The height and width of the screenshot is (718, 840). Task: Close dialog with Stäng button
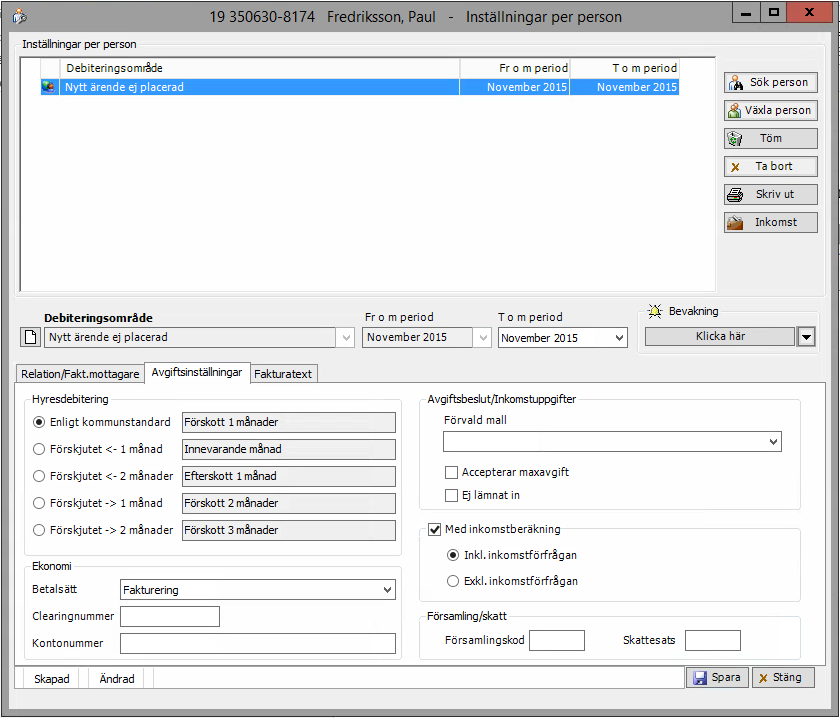pyautogui.click(x=783, y=677)
